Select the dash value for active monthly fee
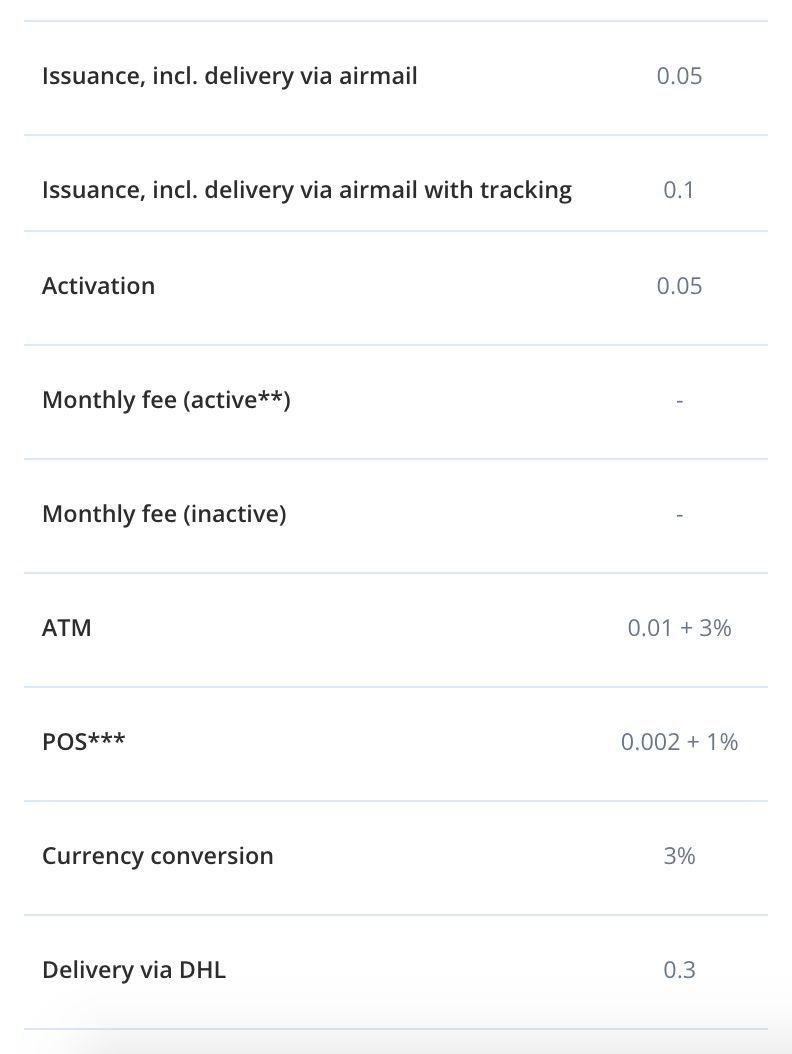The height and width of the screenshot is (1054, 792). point(679,401)
